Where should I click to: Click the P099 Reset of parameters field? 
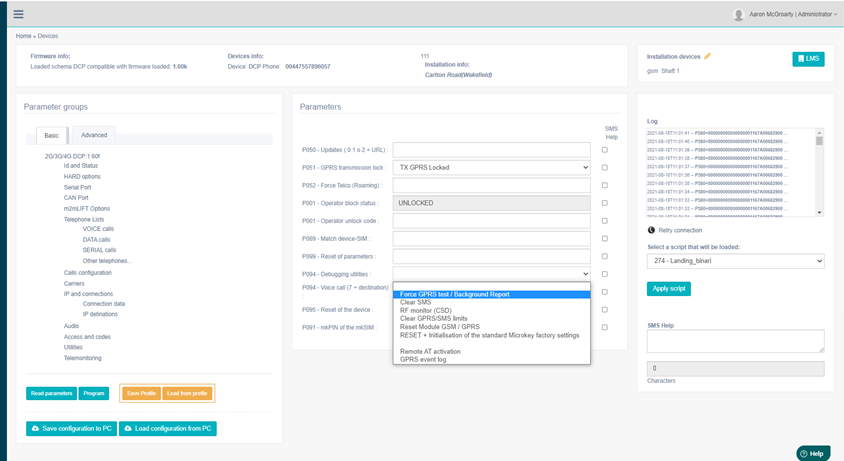point(491,256)
